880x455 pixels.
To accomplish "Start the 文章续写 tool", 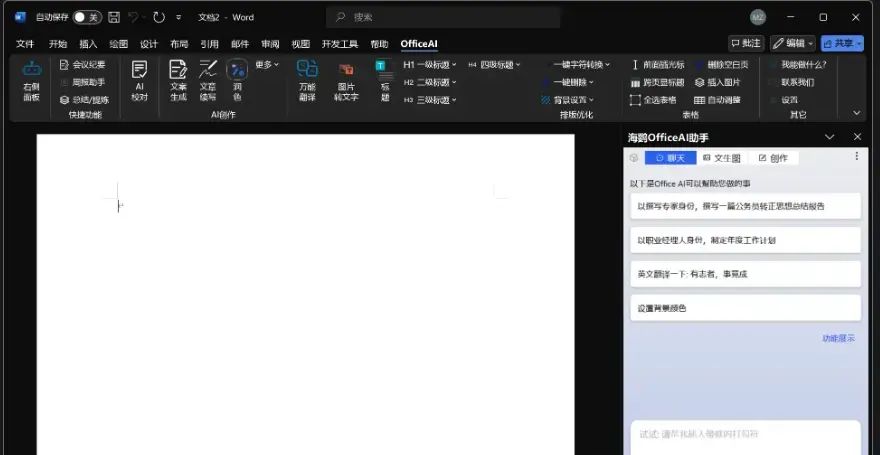I will (x=208, y=81).
